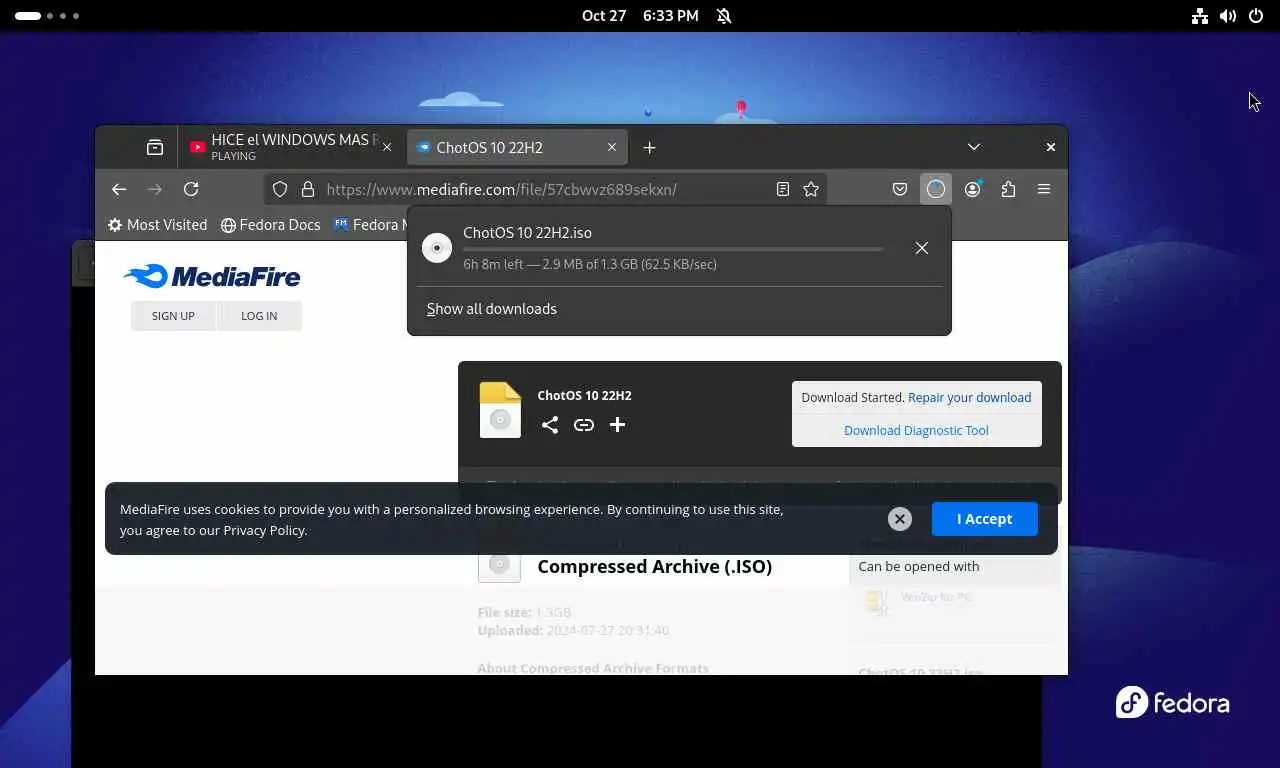Open the network status icon

(x=1200, y=16)
